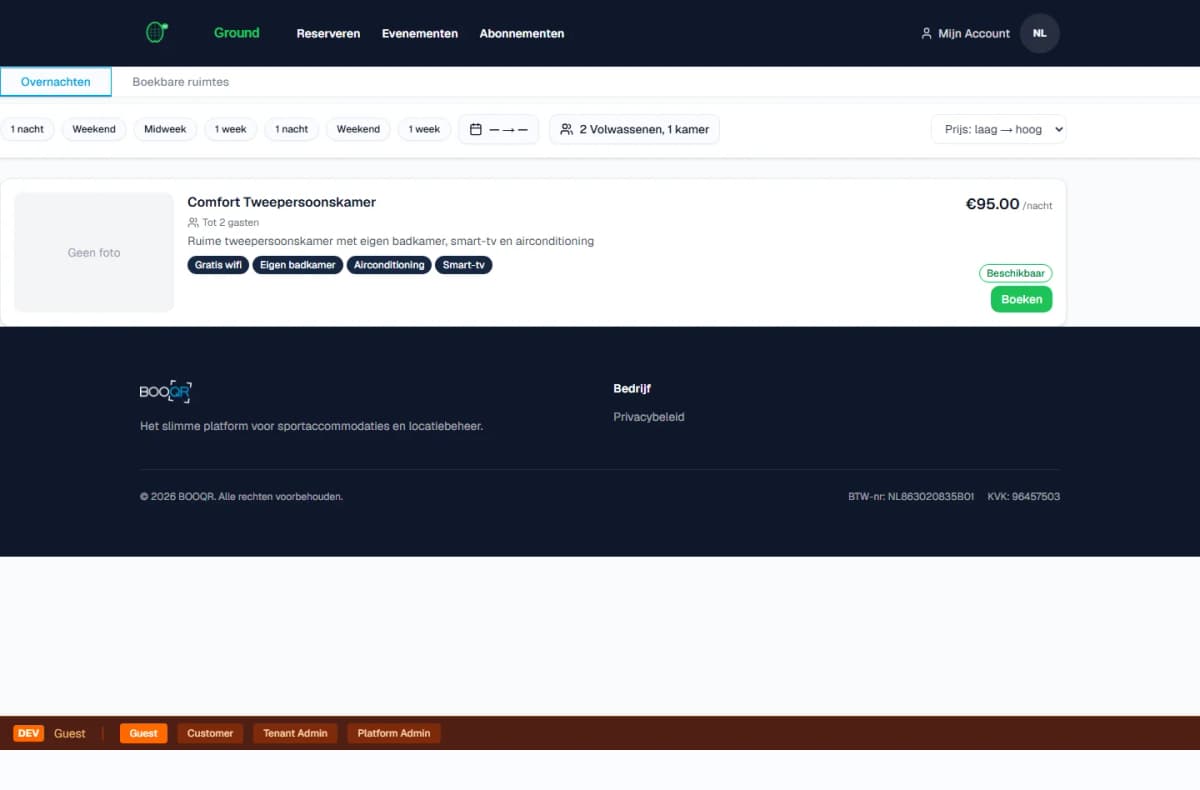The width and height of the screenshot is (1200, 790).
Task: Open the Reserveren menu item
Action: pyautogui.click(x=328, y=33)
